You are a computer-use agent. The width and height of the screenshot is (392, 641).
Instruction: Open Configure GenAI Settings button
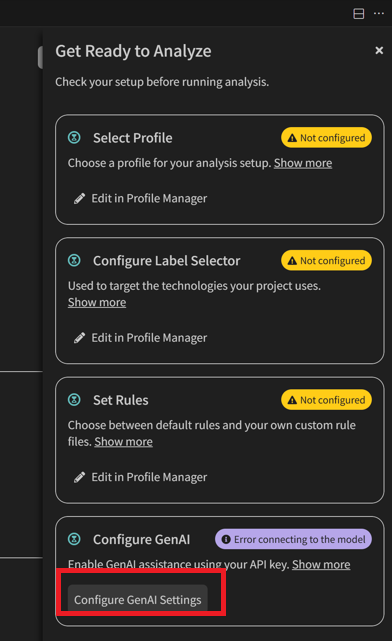pyautogui.click(x=137, y=599)
